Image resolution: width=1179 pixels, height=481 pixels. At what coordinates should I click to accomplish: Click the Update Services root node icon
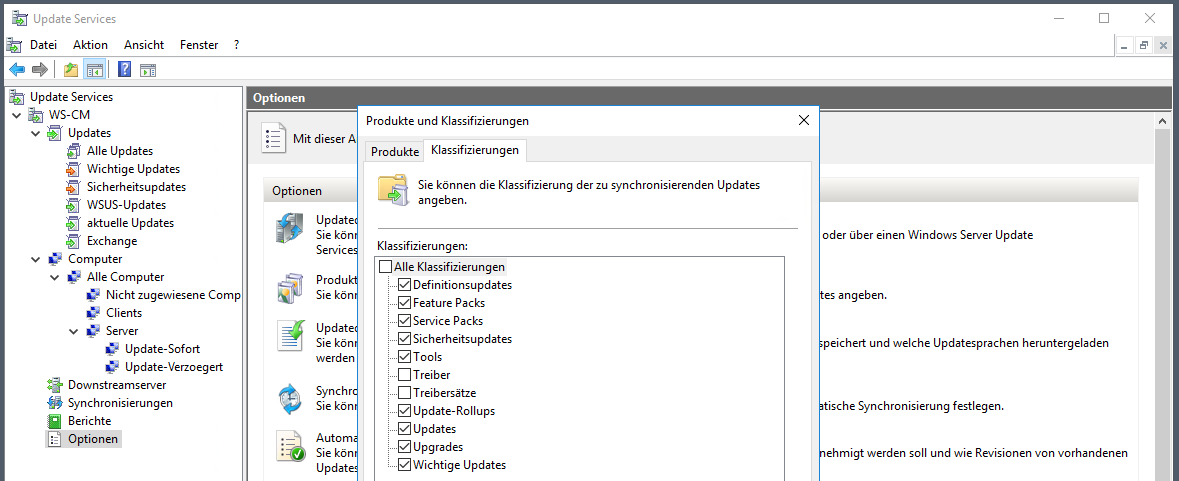point(17,97)
